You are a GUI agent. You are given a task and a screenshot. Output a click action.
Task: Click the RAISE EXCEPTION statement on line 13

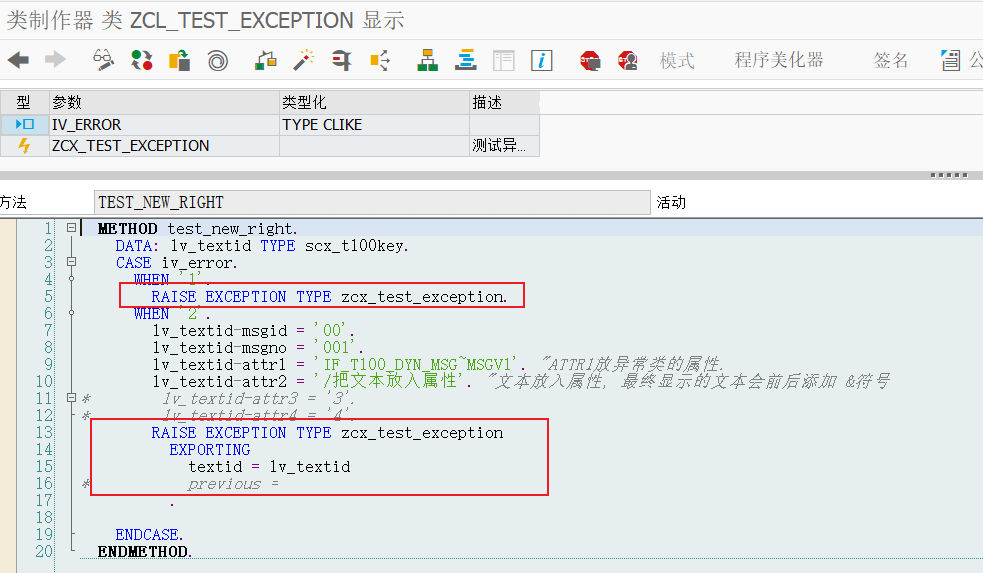[327, 433]
